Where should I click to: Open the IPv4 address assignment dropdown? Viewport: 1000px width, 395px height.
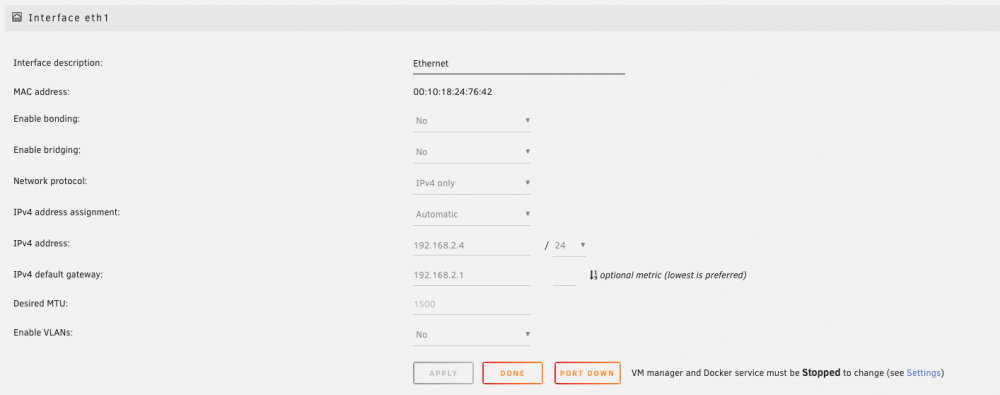[x=471, y=214]
